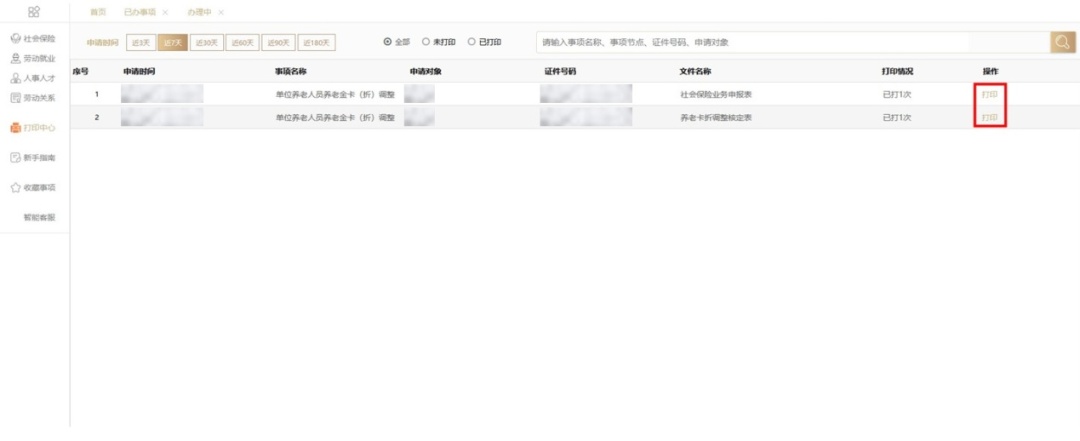Focus the 事项名称 search input field

click(x=793, y=42)
